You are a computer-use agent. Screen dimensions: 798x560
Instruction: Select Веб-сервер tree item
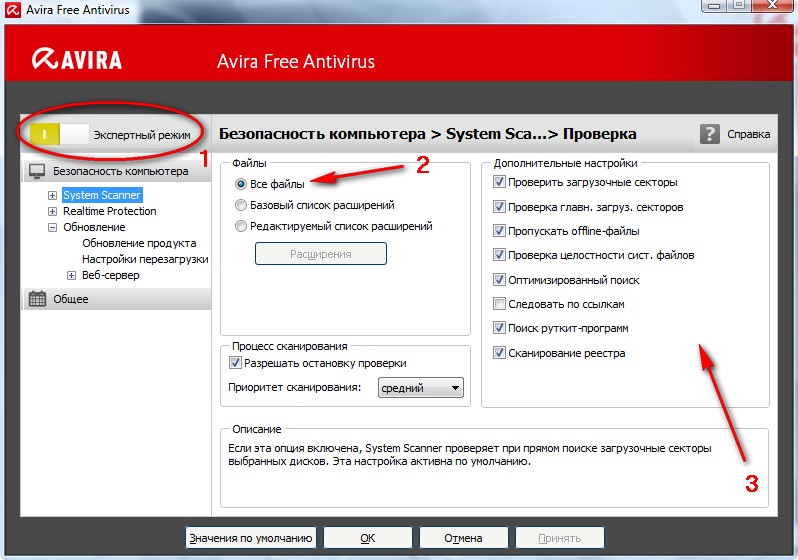click(110, 275)
